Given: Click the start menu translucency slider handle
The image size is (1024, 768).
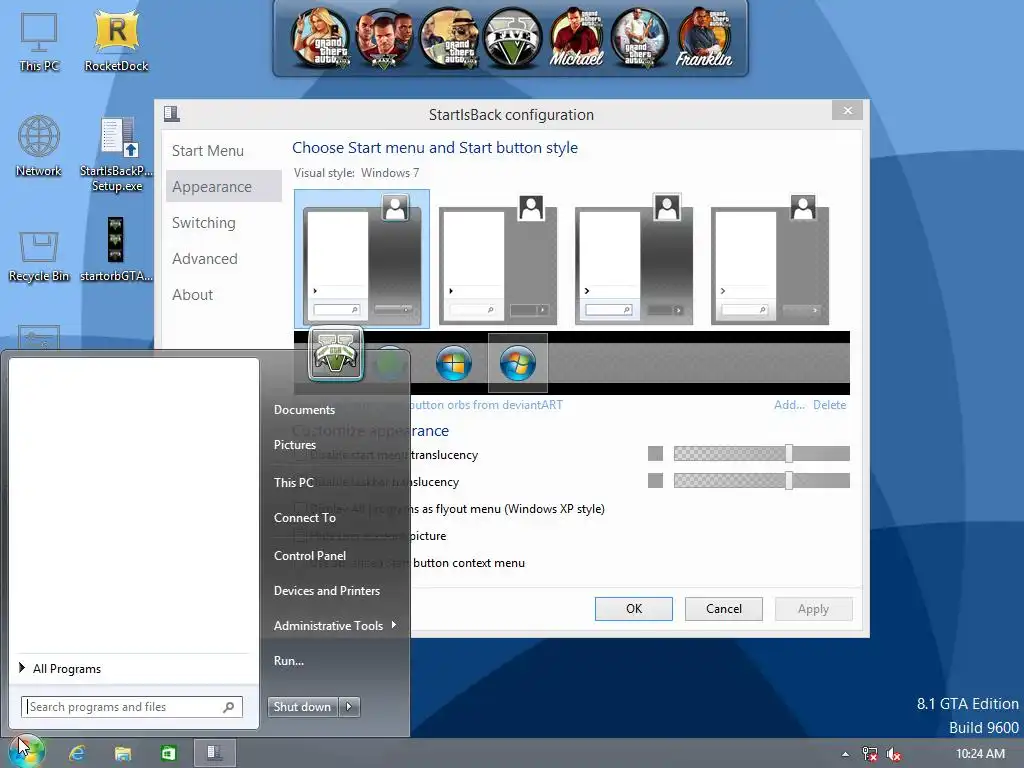Looking at the screenshot, I should 789,453.
